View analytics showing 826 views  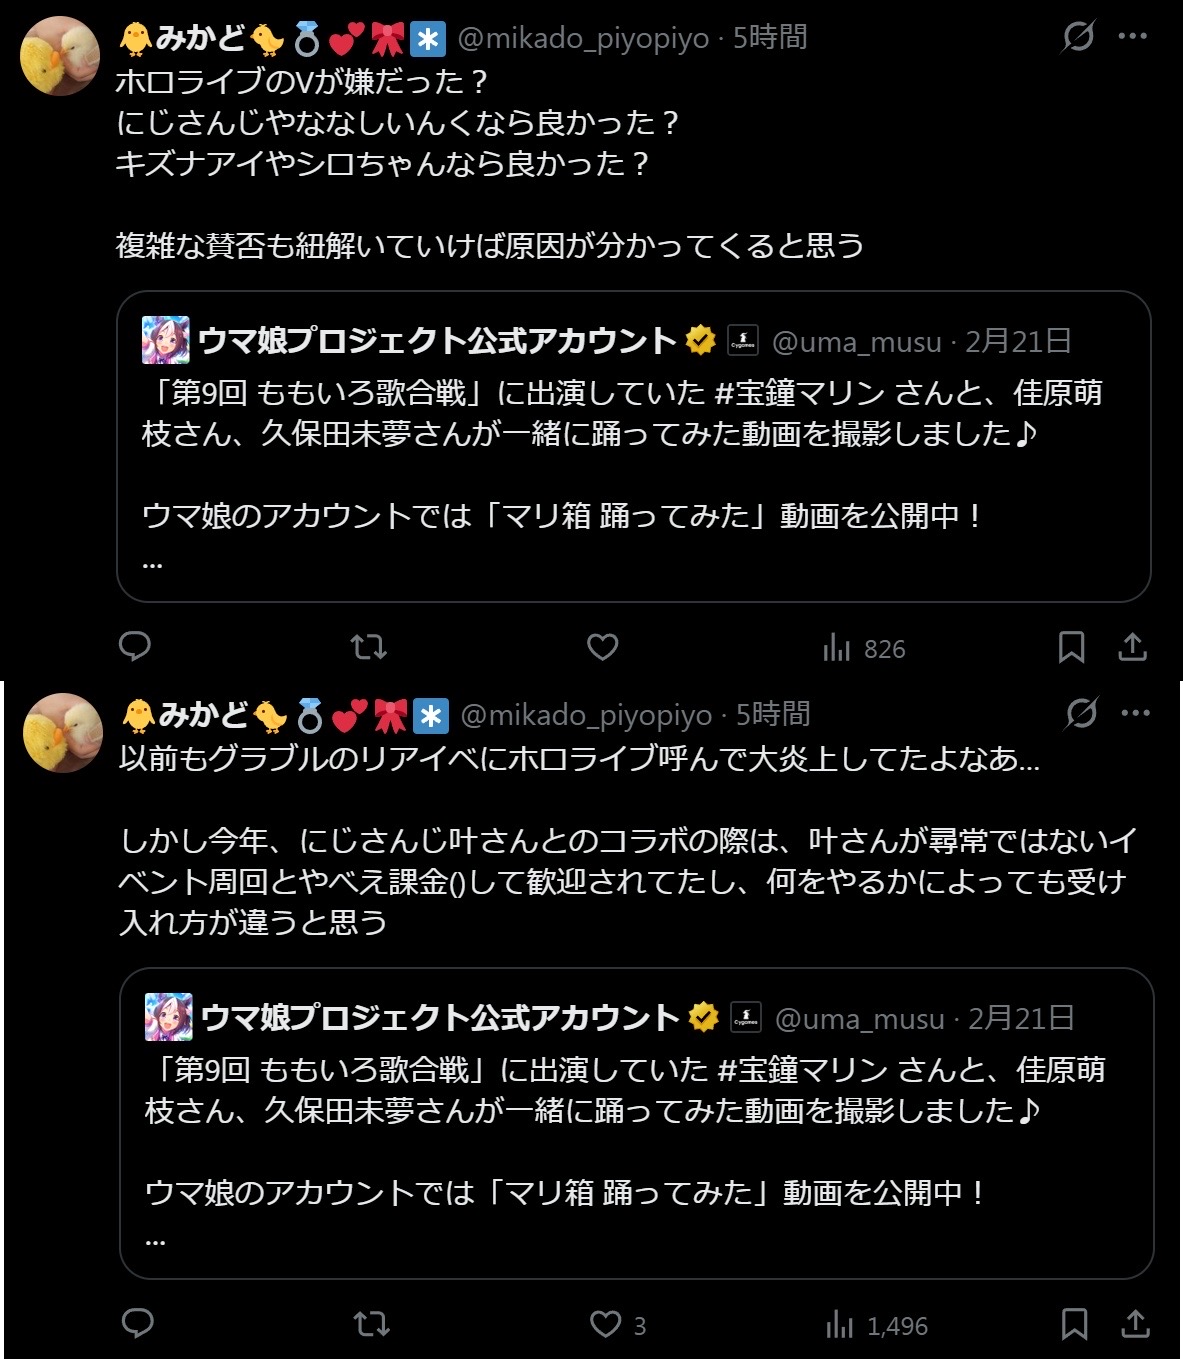tap(864, 649)
